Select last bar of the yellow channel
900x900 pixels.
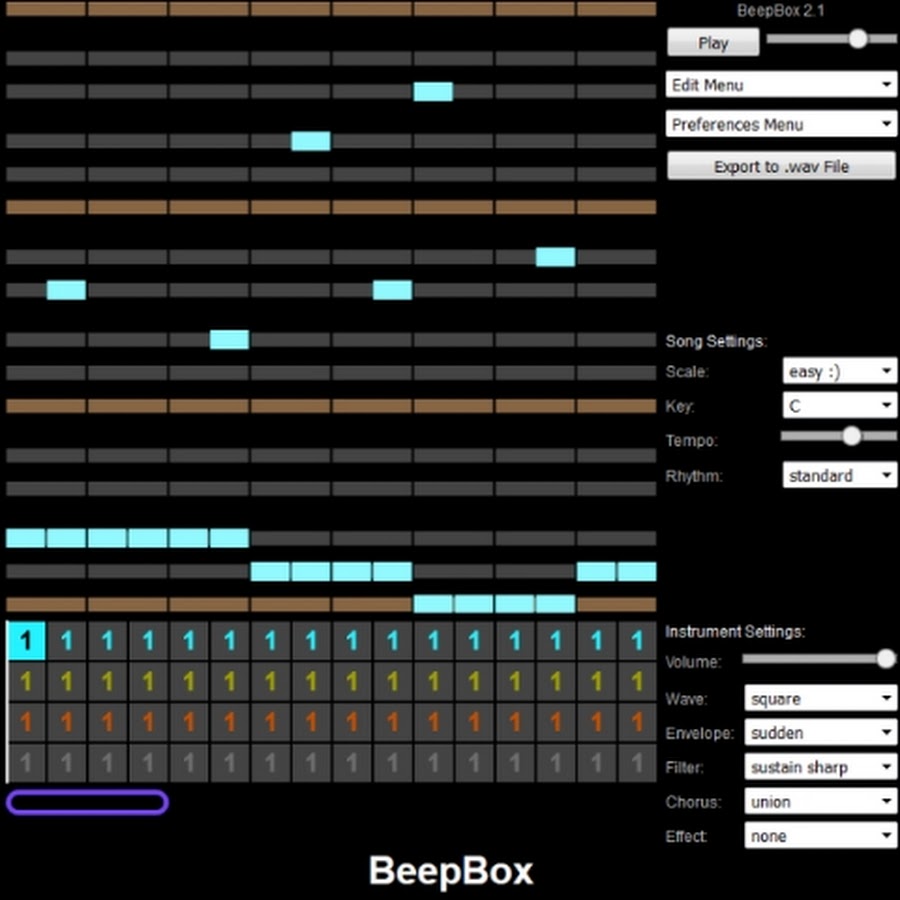(637, 681)
